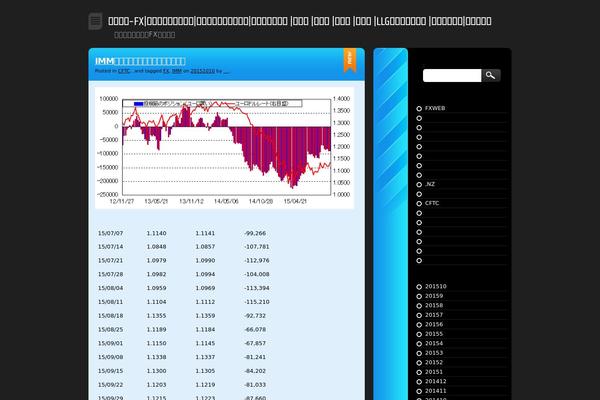This screenshot has width=600, height=400.
Task: Open the 20158 archive link
Action: pyautogui.click(x=434, y=305)
